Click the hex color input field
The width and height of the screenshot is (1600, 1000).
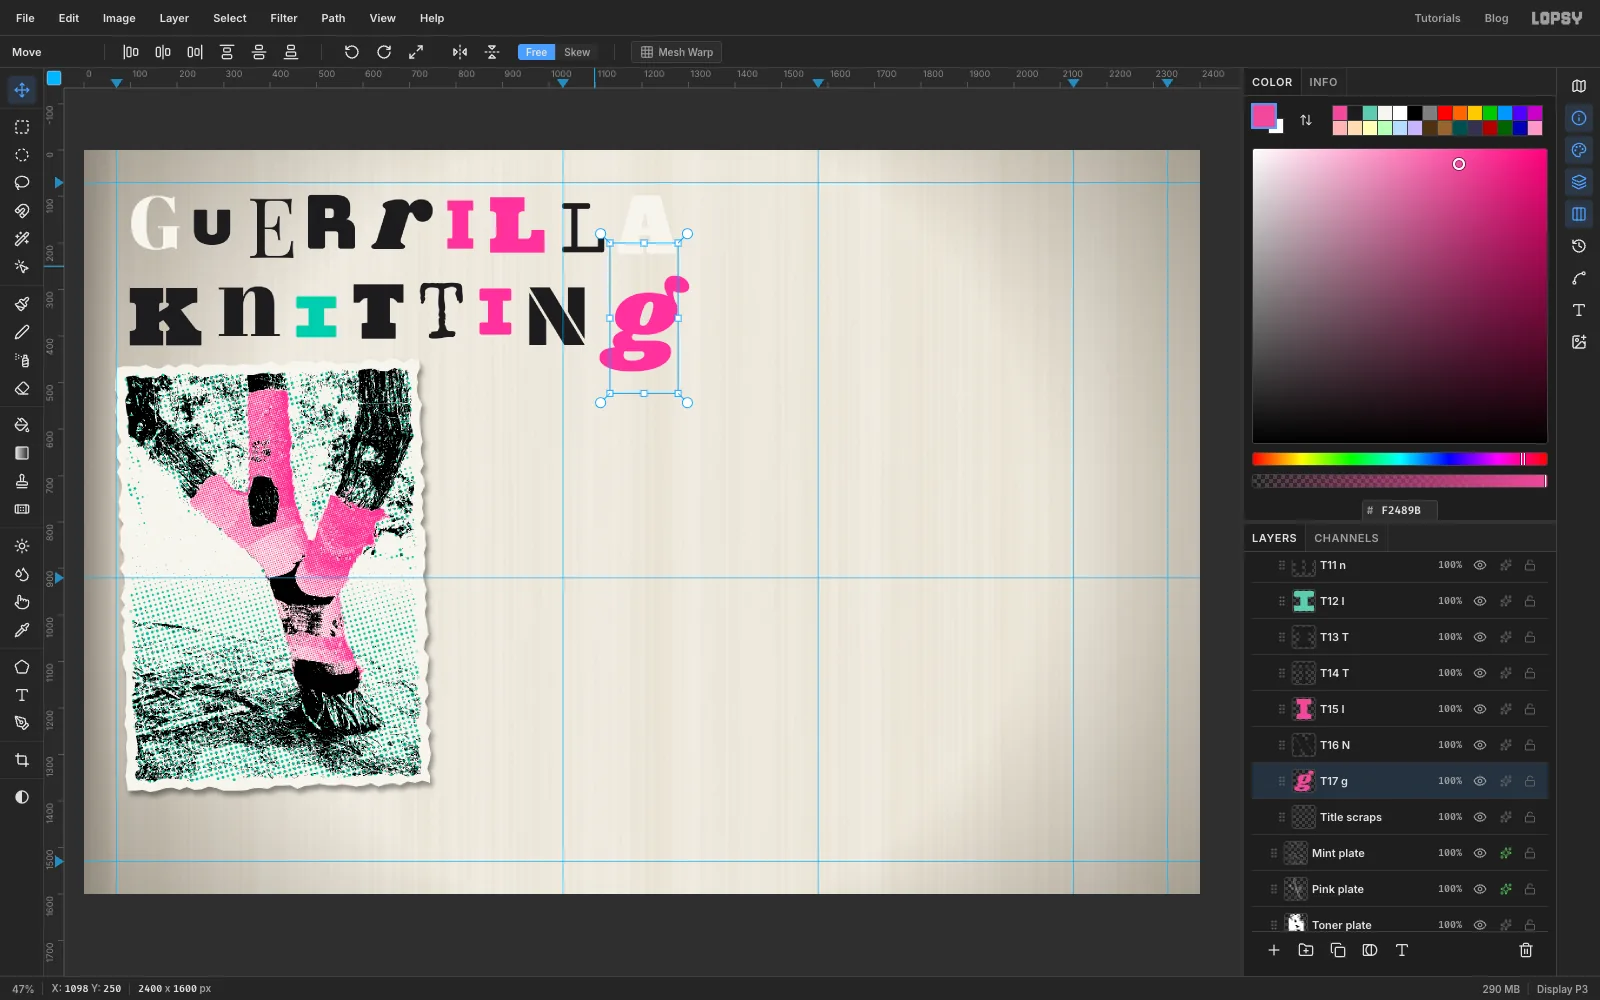click(1400, 510)
